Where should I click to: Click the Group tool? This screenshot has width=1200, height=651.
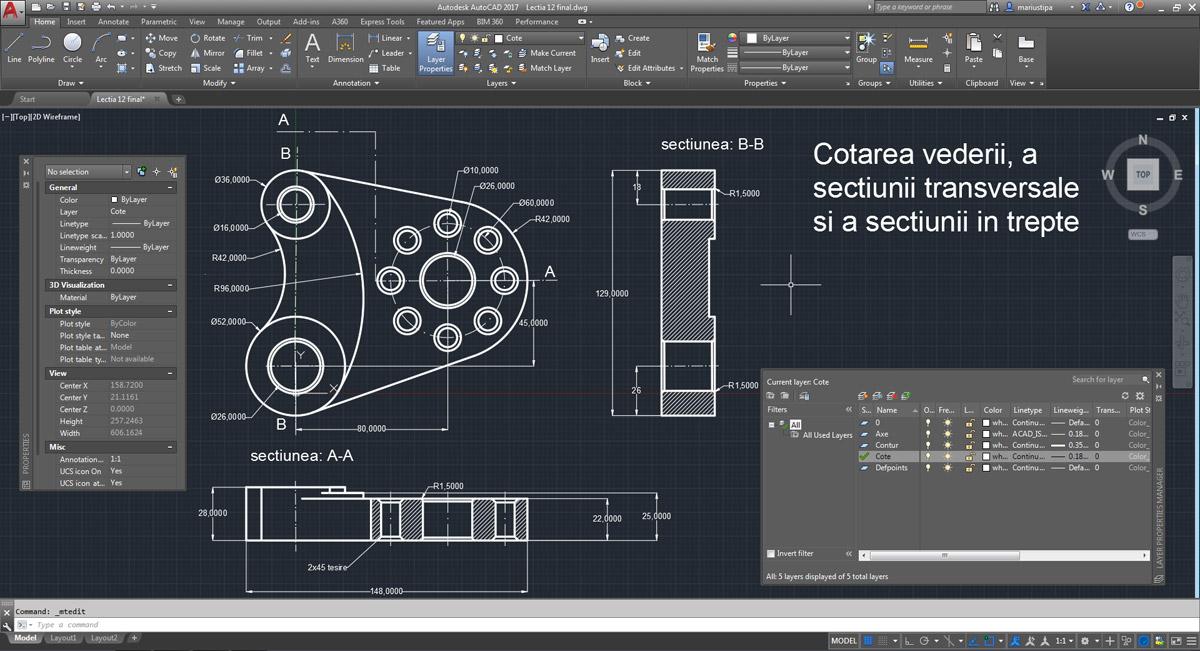coord(866,48)
